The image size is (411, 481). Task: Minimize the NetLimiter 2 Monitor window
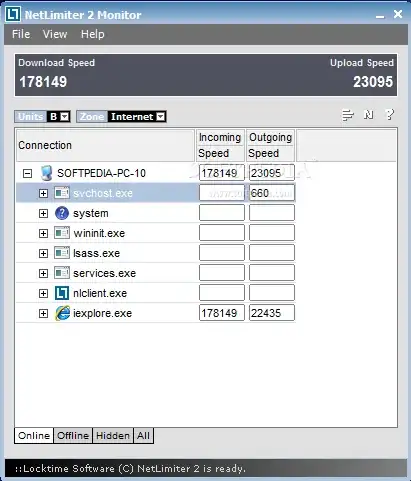380,16
